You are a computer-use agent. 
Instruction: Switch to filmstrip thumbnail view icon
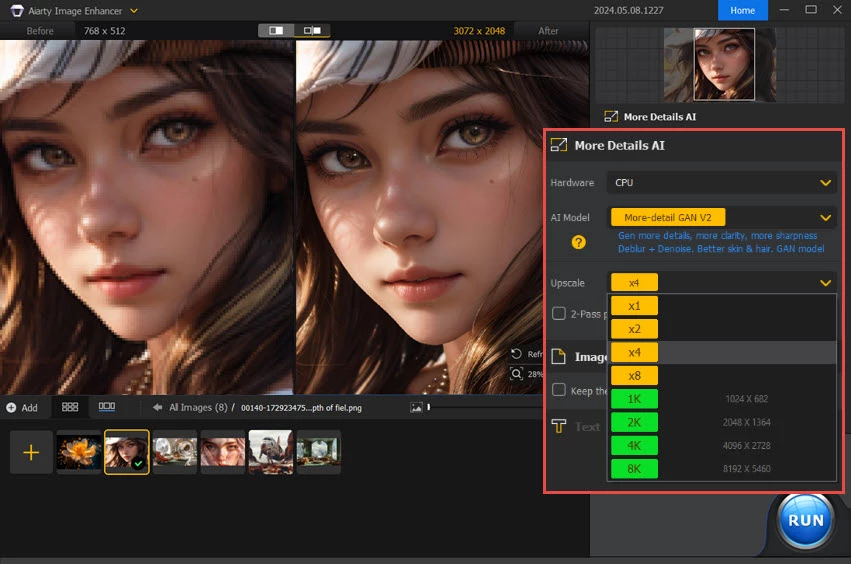pos(106,407)
